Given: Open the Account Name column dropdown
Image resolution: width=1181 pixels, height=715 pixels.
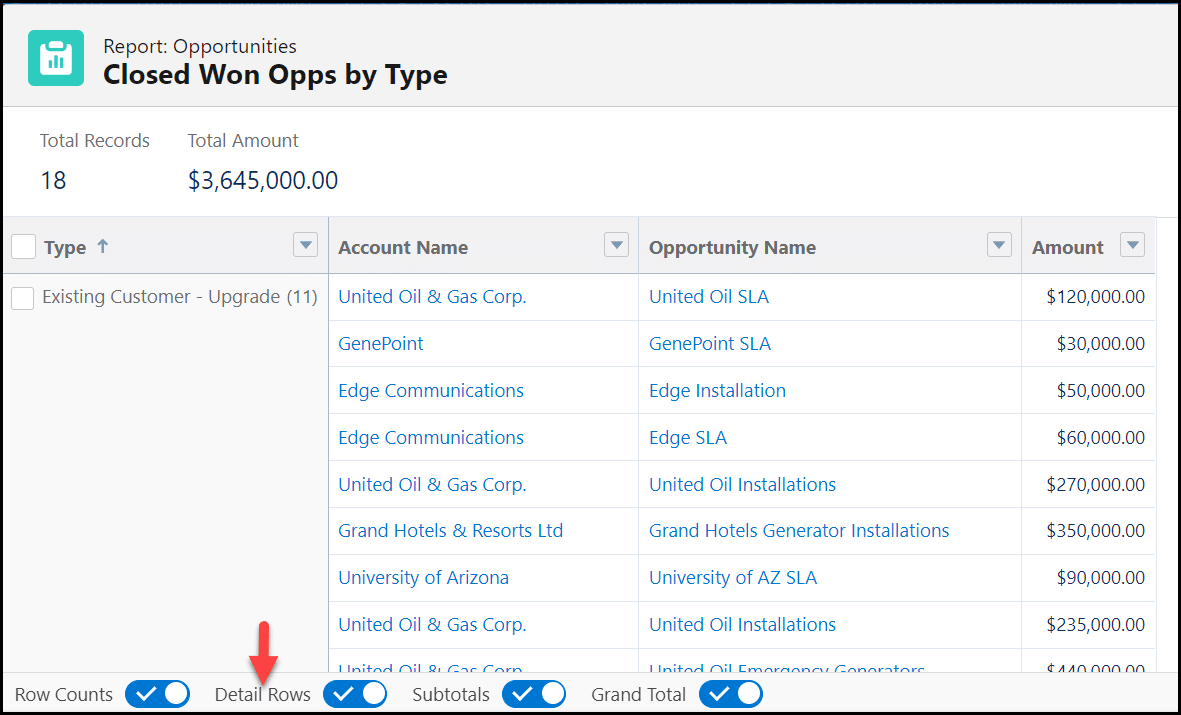Looking at the screenshot, I should click(617, 245).
